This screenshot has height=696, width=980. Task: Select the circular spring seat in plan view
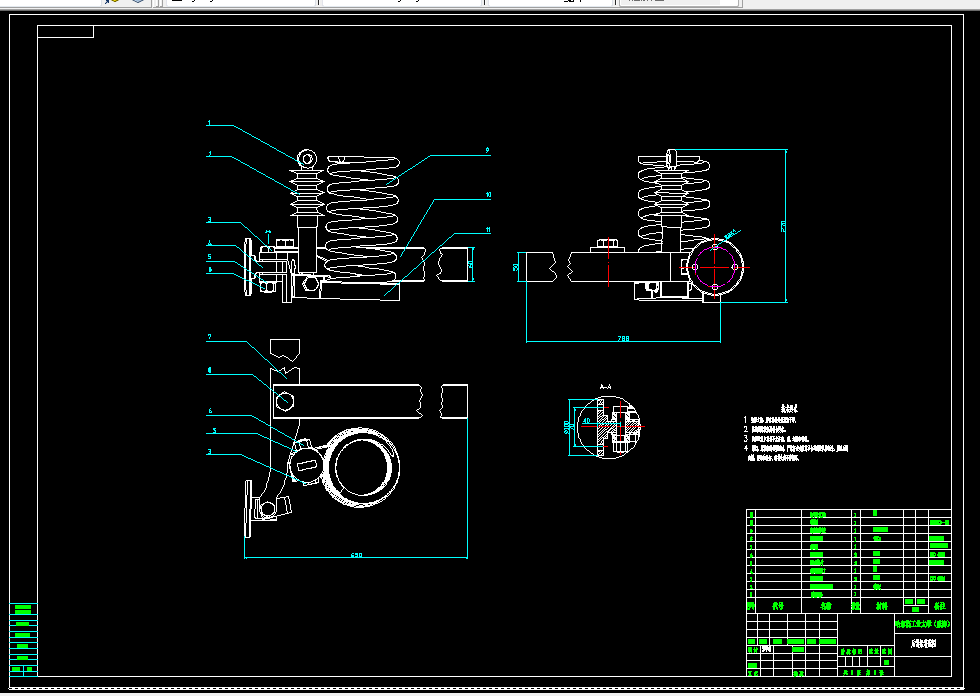361,467
